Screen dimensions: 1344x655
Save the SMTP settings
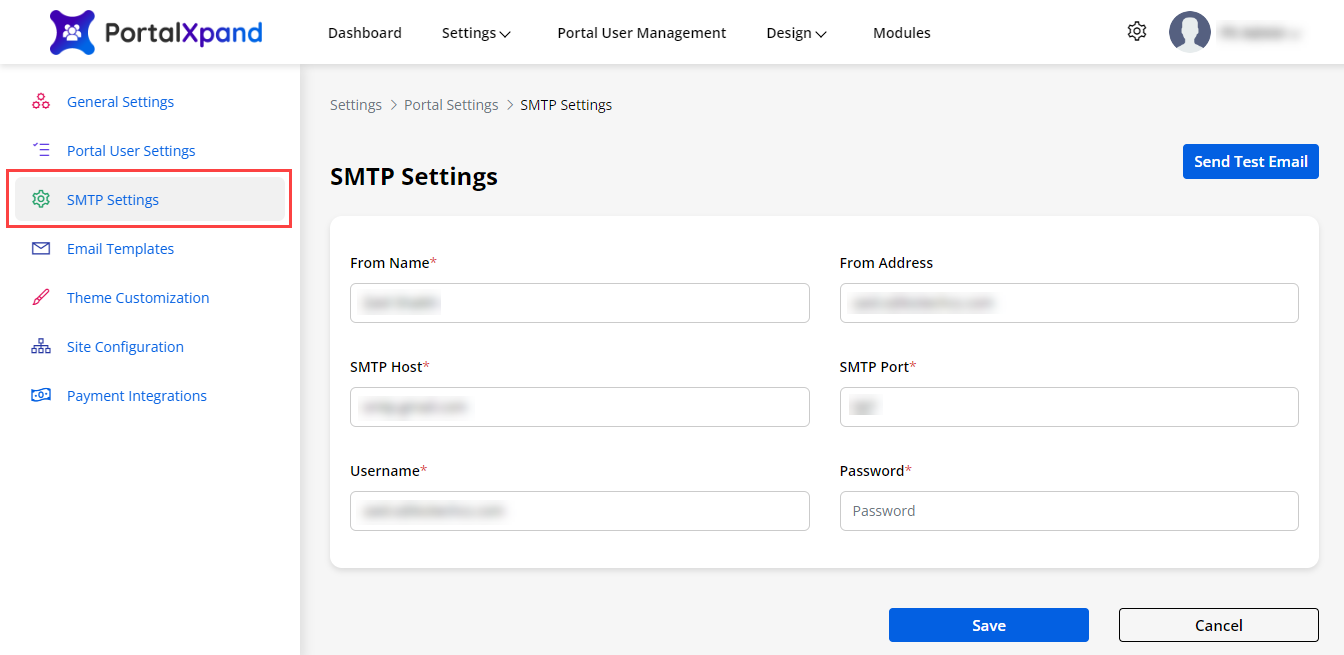pos(988,625)
